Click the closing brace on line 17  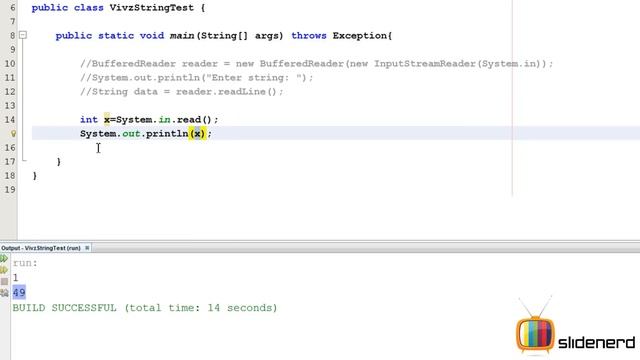click(58, 162)
